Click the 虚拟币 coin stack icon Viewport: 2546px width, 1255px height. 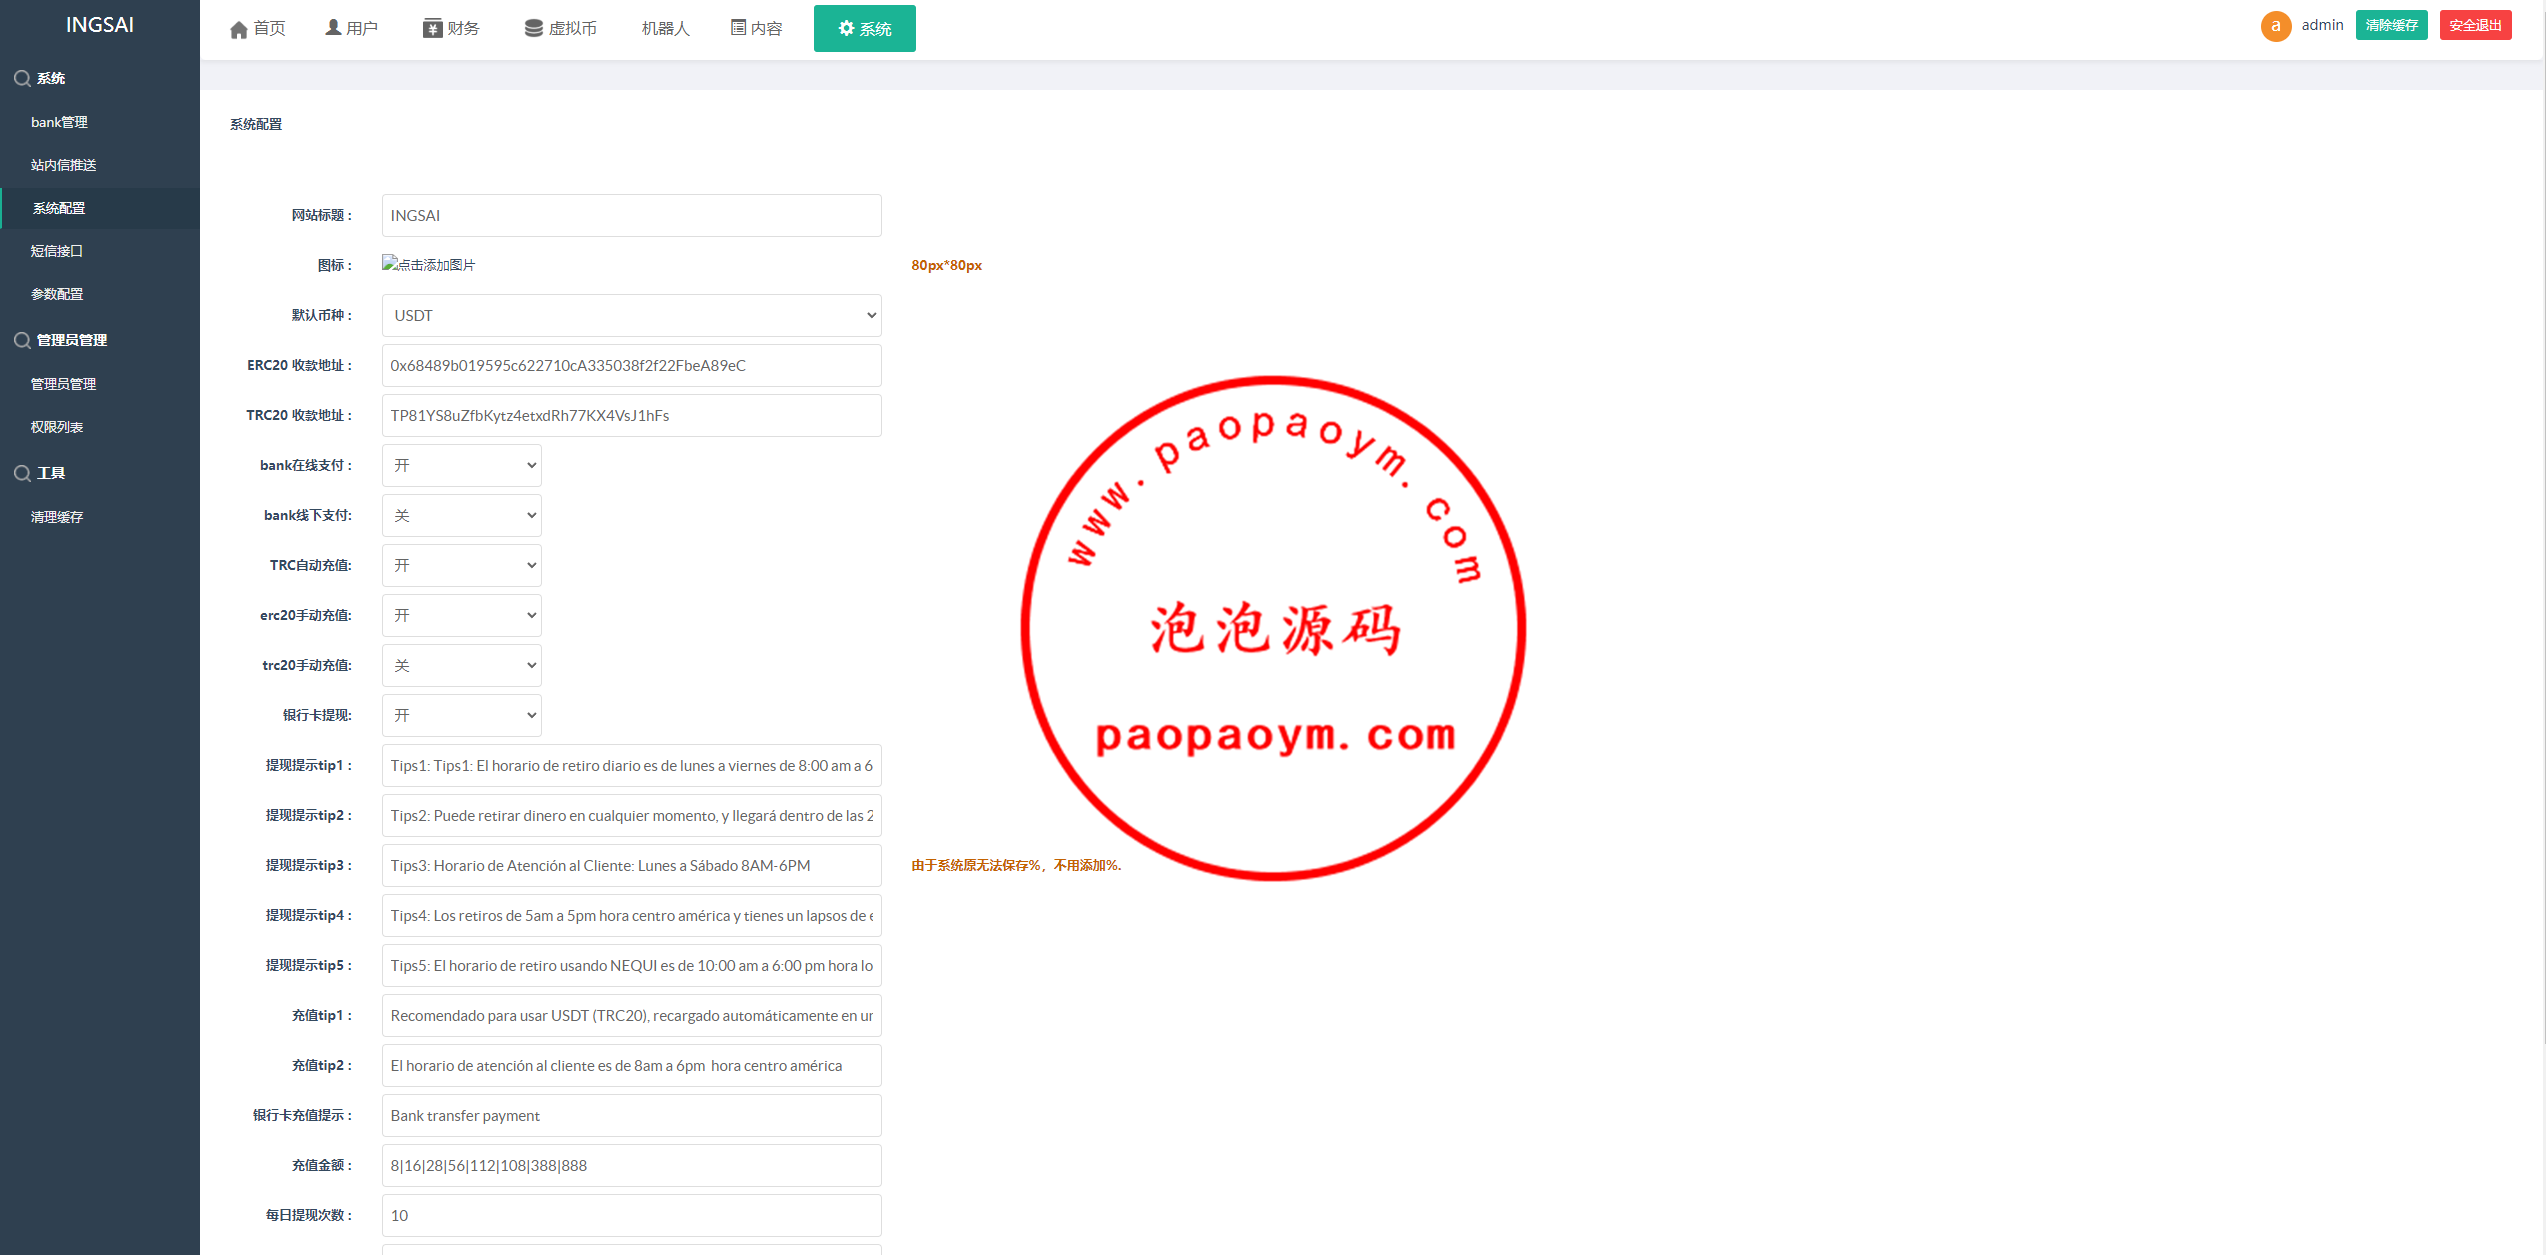pyautogui.click(x=534, y=28)
